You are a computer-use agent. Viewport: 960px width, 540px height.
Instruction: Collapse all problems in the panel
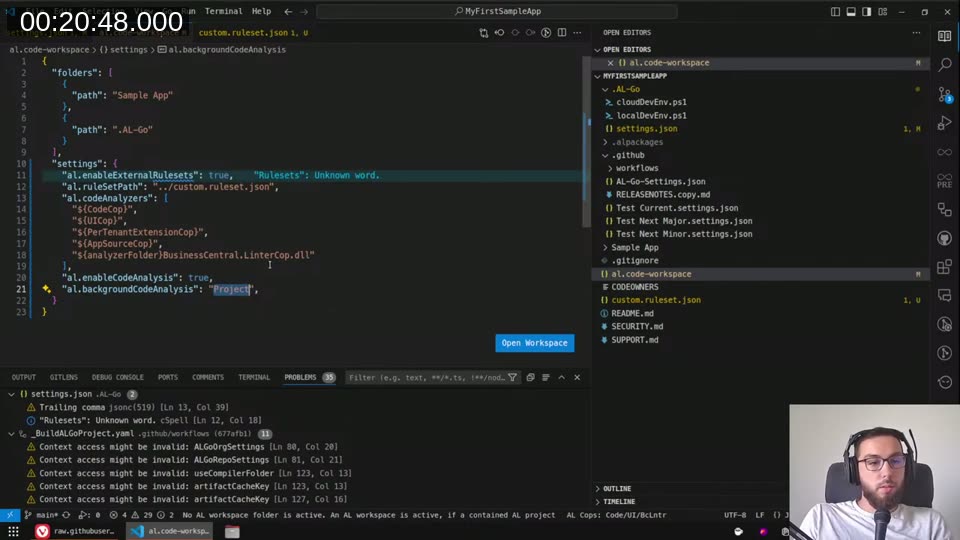point(530,378)
